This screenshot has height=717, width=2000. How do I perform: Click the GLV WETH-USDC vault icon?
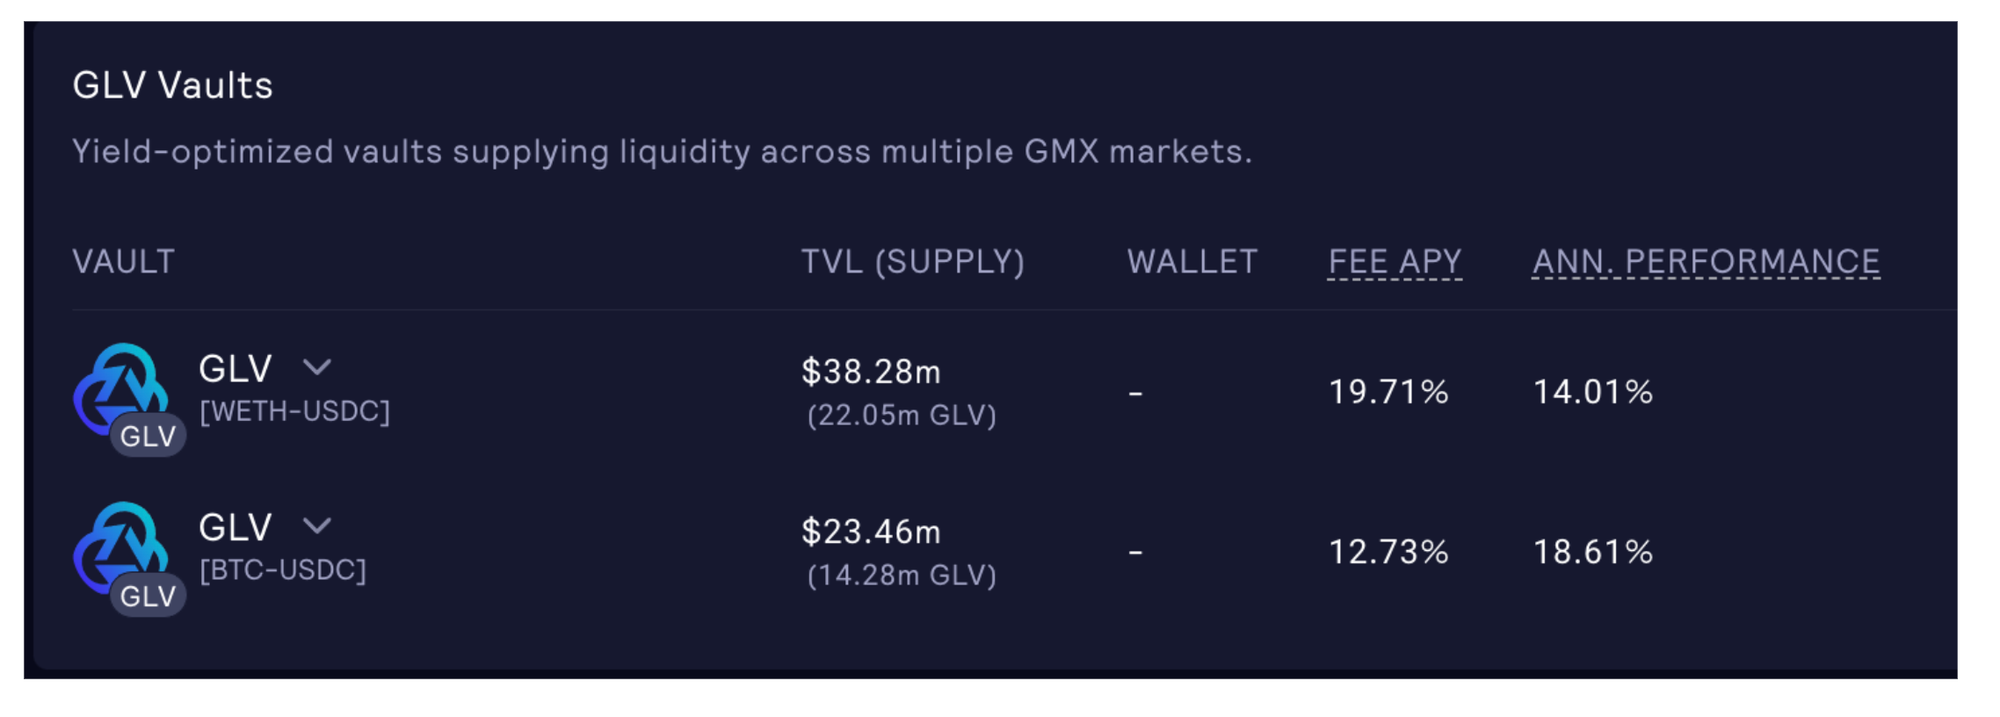tap(124, 395)
